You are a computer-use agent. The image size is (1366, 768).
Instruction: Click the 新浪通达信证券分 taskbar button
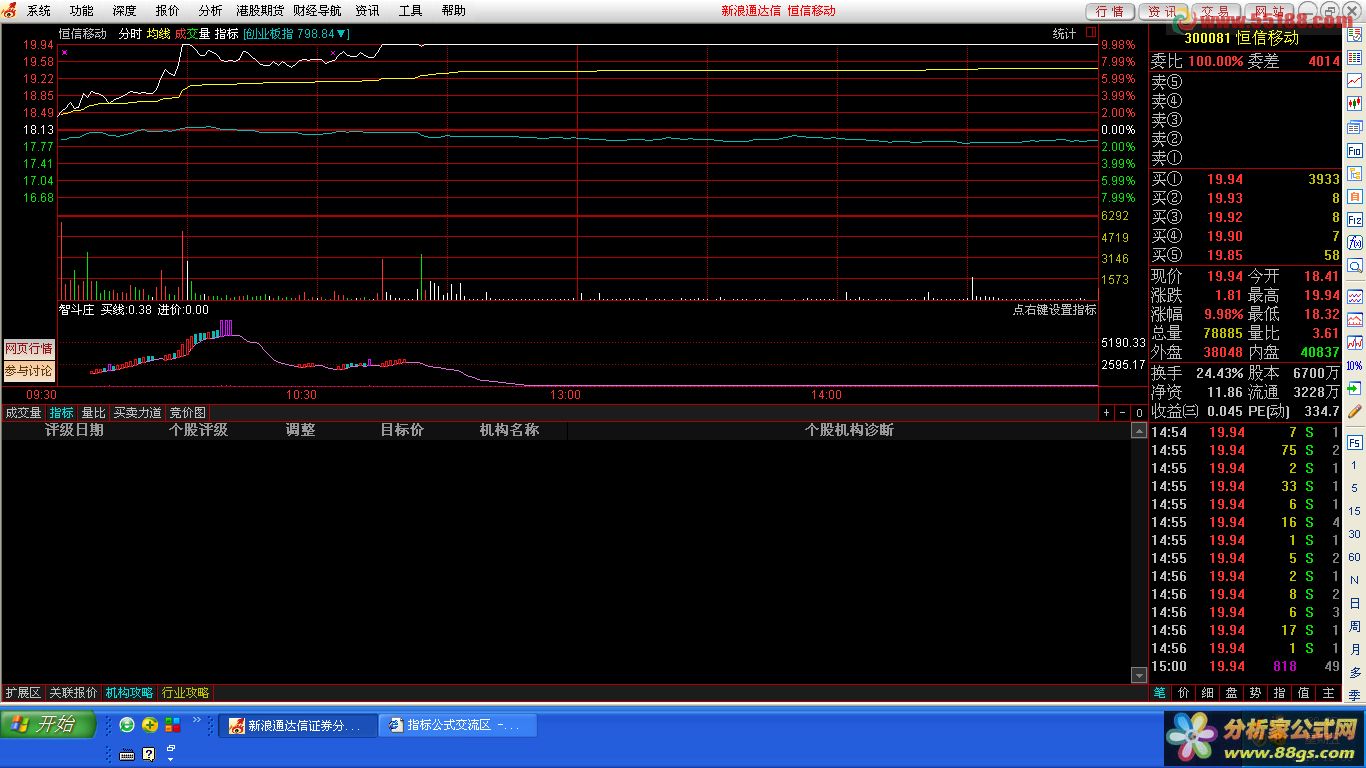[x=299, y=725]
